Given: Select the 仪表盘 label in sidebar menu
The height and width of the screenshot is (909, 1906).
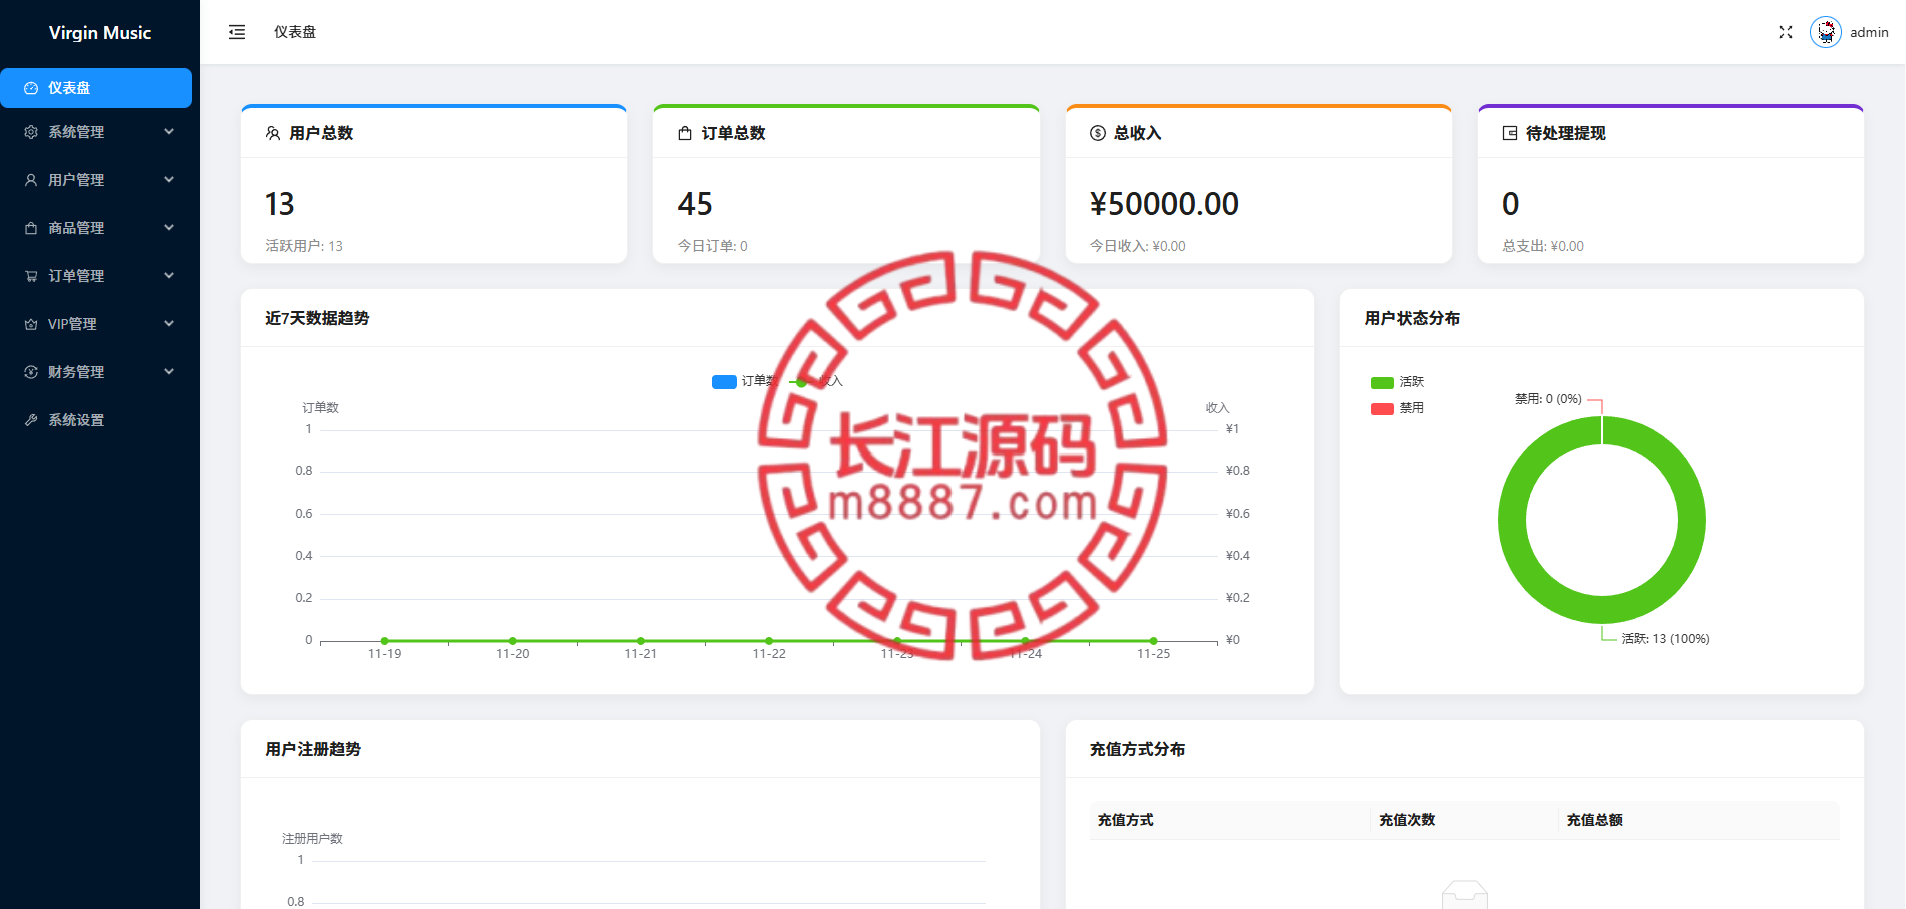Looking at the screenshot, I should 69,88.
